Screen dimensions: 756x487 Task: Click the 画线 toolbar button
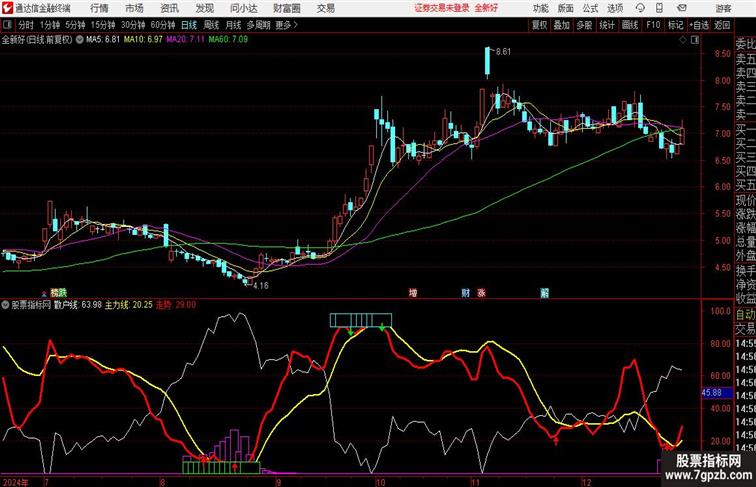click(630, 25)
